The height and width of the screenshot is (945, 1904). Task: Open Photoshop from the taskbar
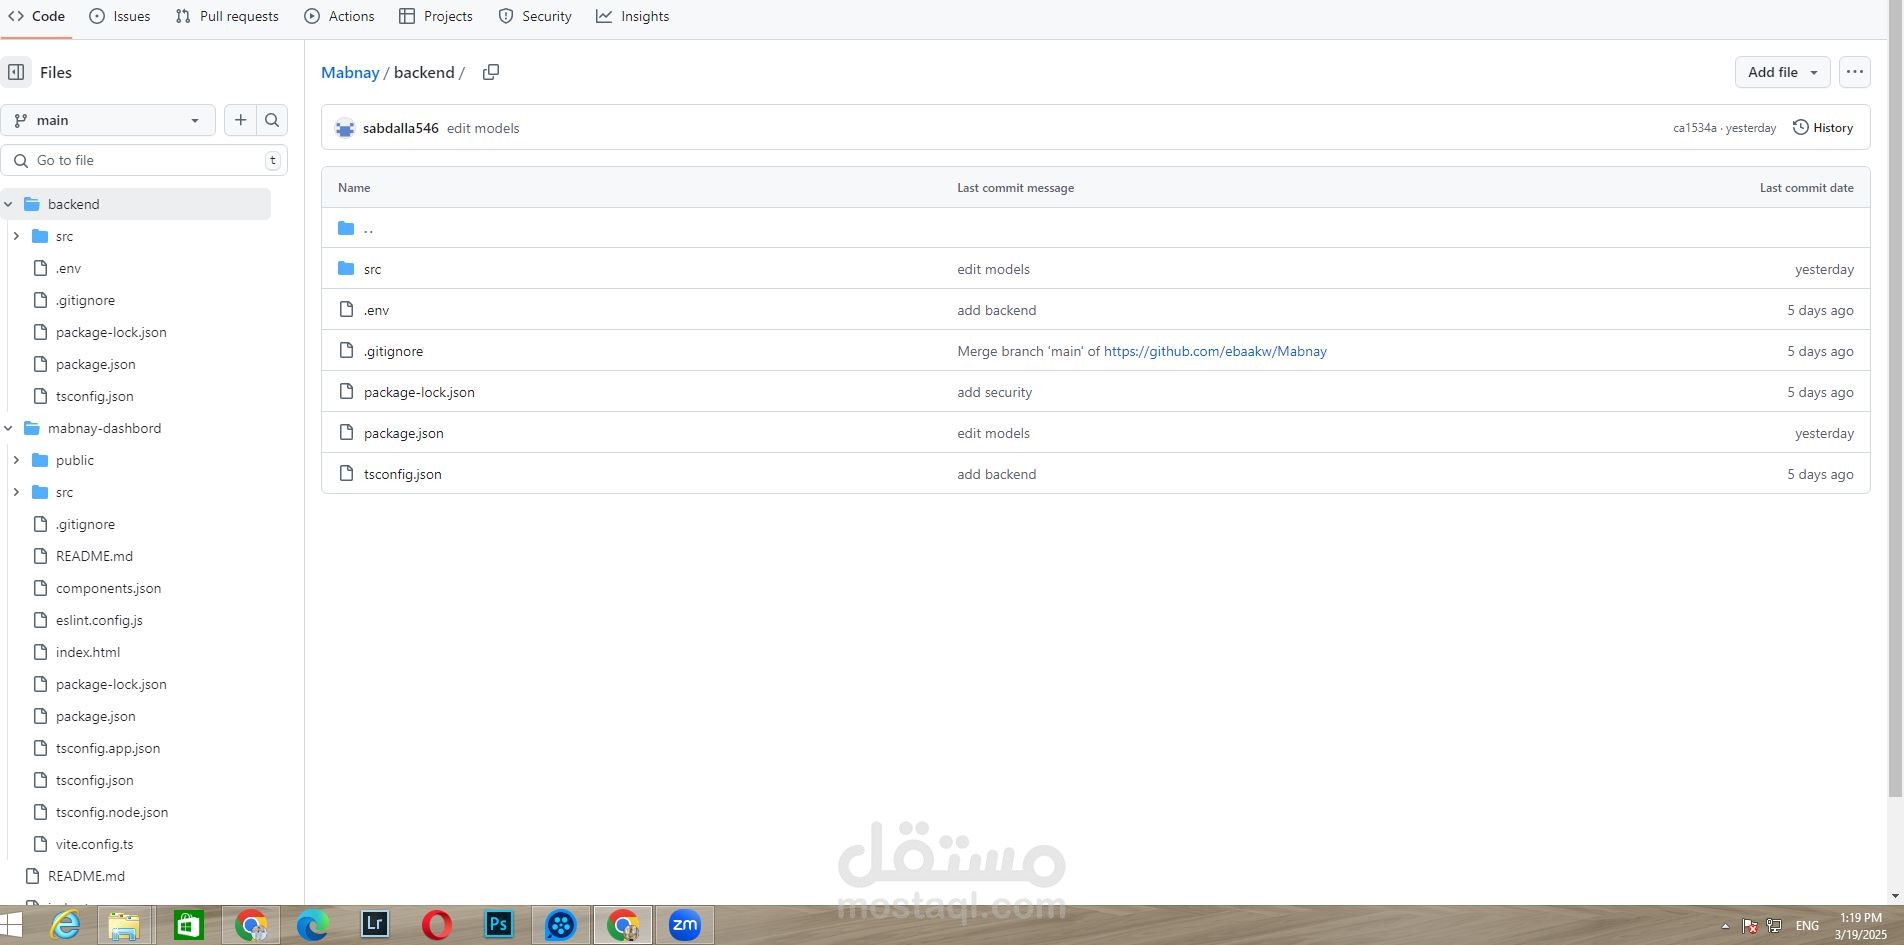coord(498,925)
